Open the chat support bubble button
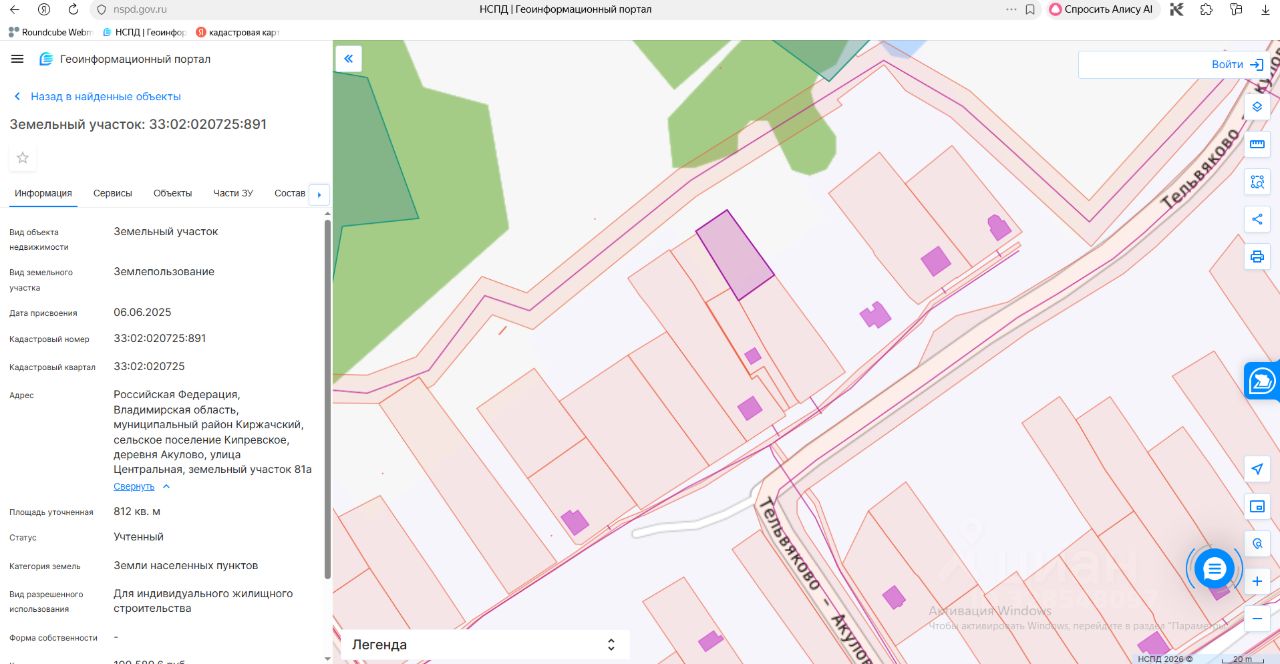 coord(1215,569)
